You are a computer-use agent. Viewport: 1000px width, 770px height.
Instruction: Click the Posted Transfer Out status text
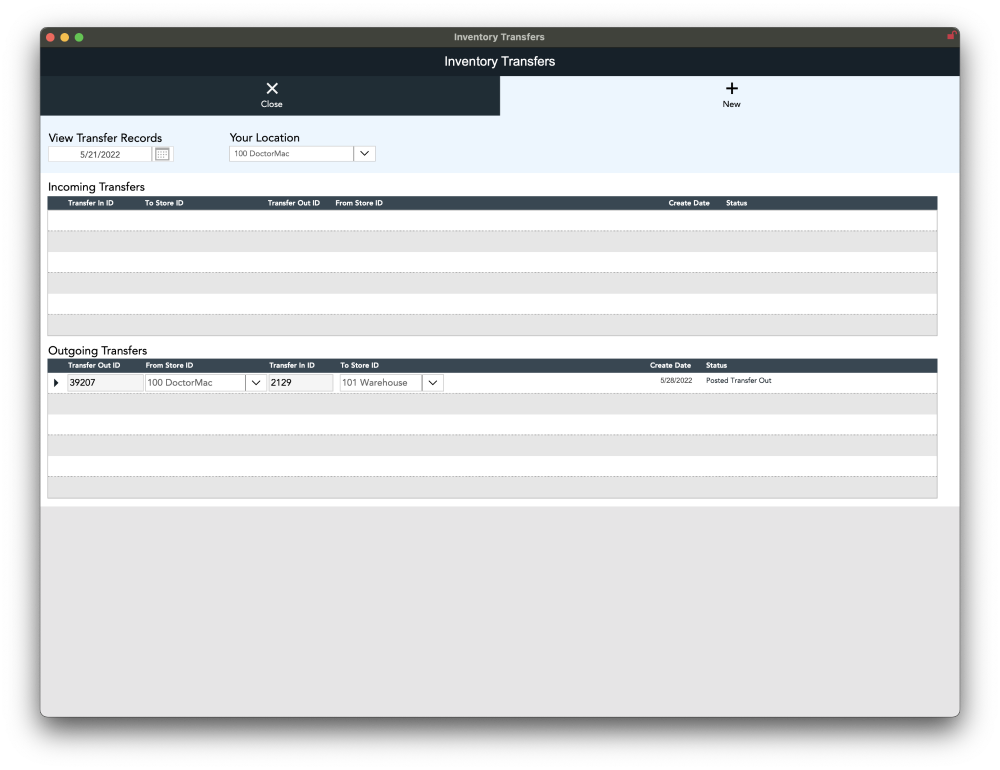pyautogui.click(x=738, y=381)
